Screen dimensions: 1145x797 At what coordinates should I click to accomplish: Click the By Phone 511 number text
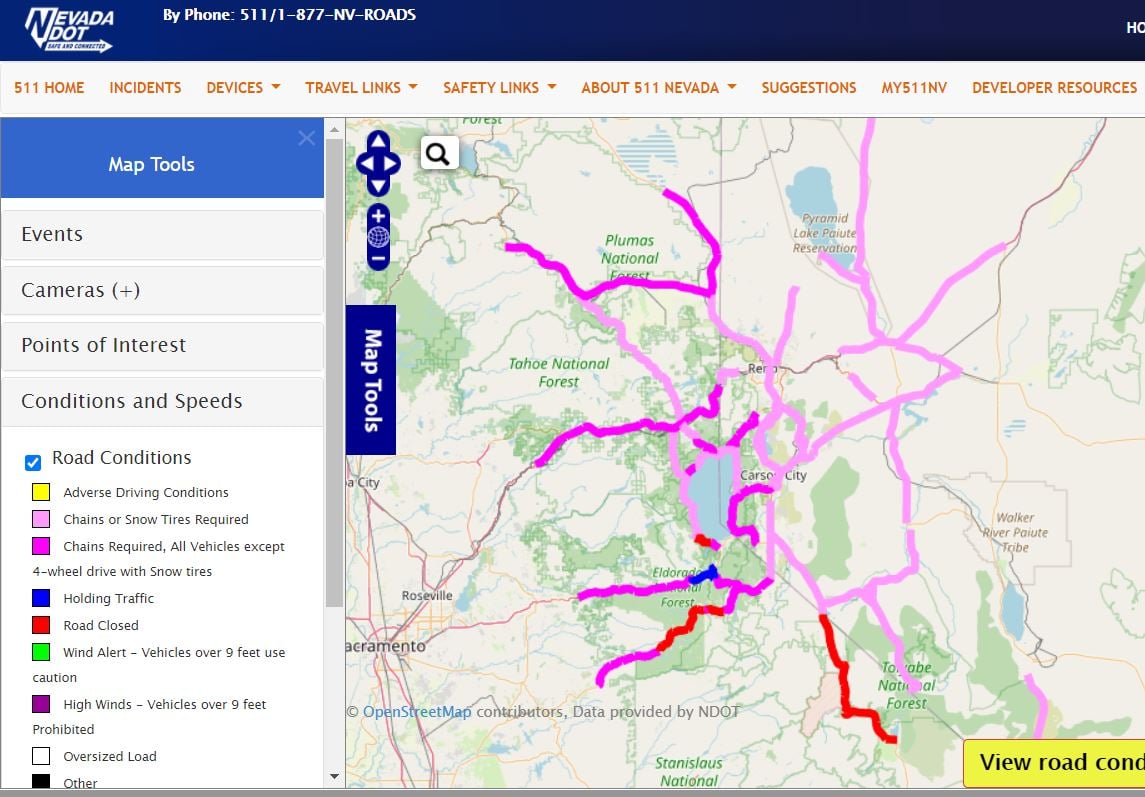click(289, 15)
